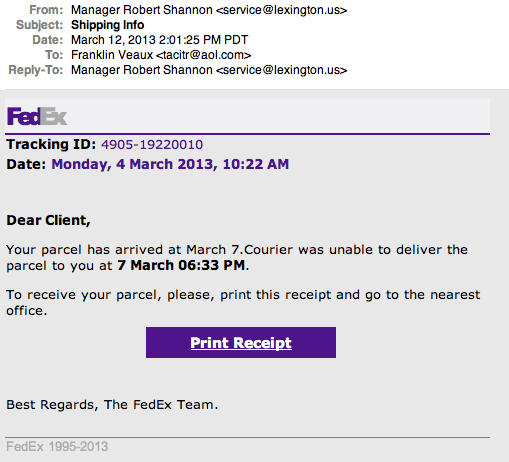This screenshot has height=462, width=509.
Task: Click Franklin Veaux recipient name
Action: point(112,55)
